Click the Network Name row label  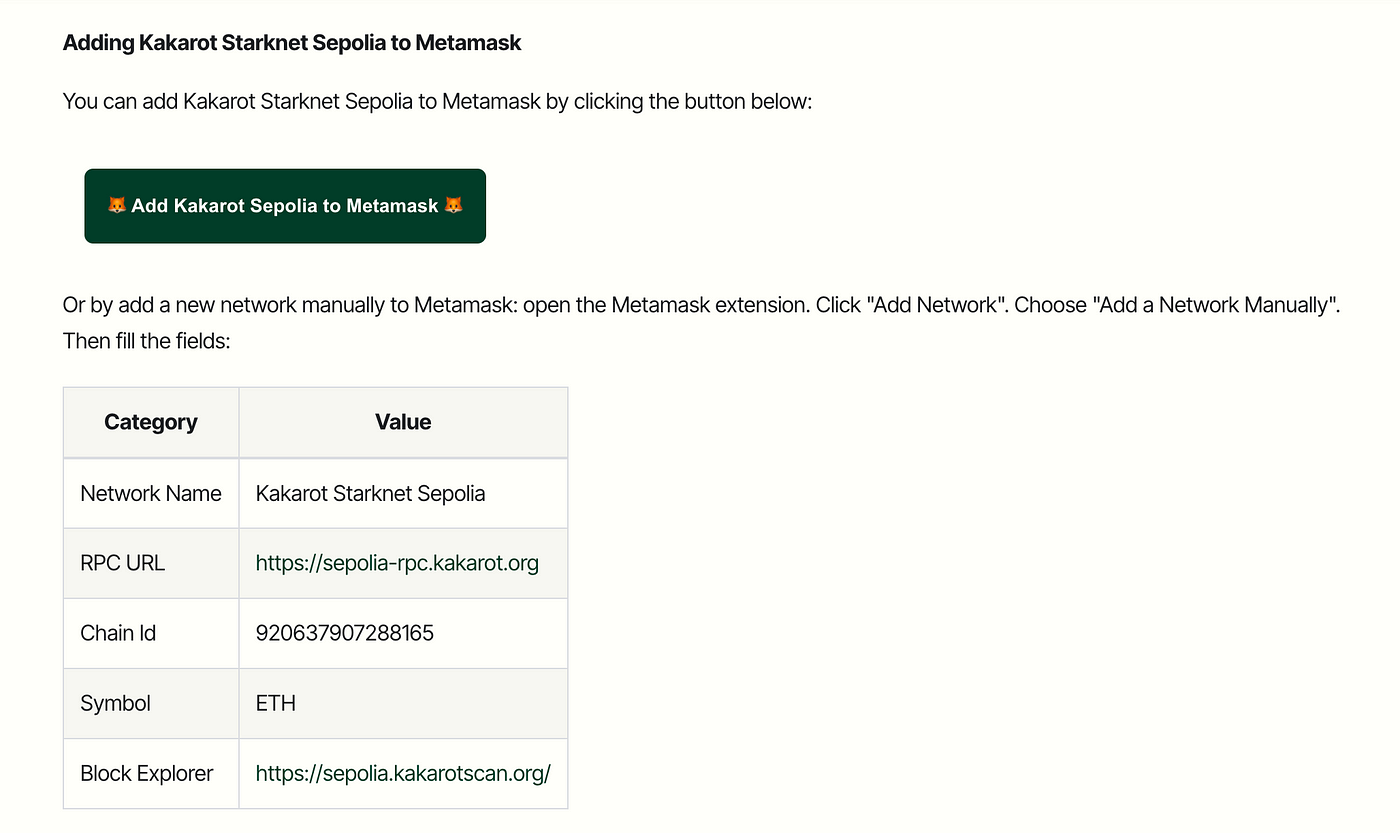151,493
